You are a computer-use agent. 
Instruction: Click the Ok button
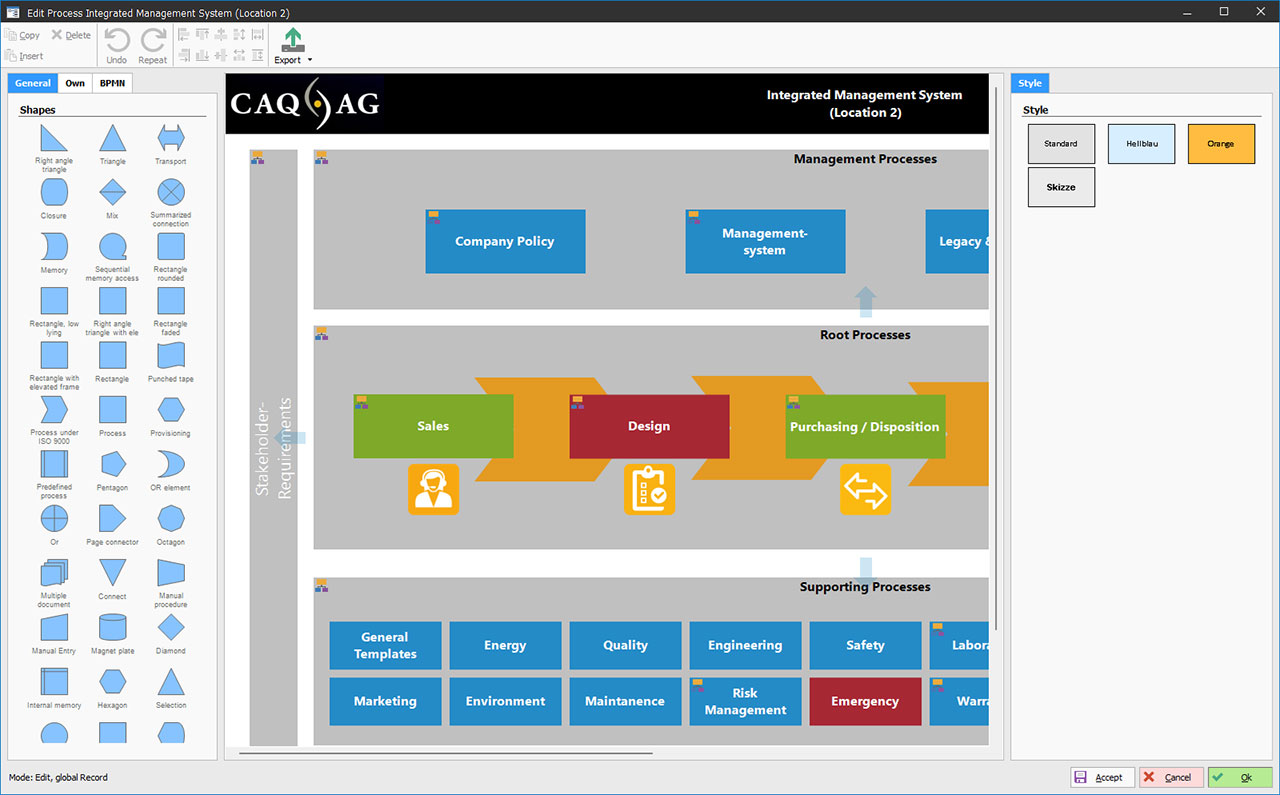(1240, 777)
